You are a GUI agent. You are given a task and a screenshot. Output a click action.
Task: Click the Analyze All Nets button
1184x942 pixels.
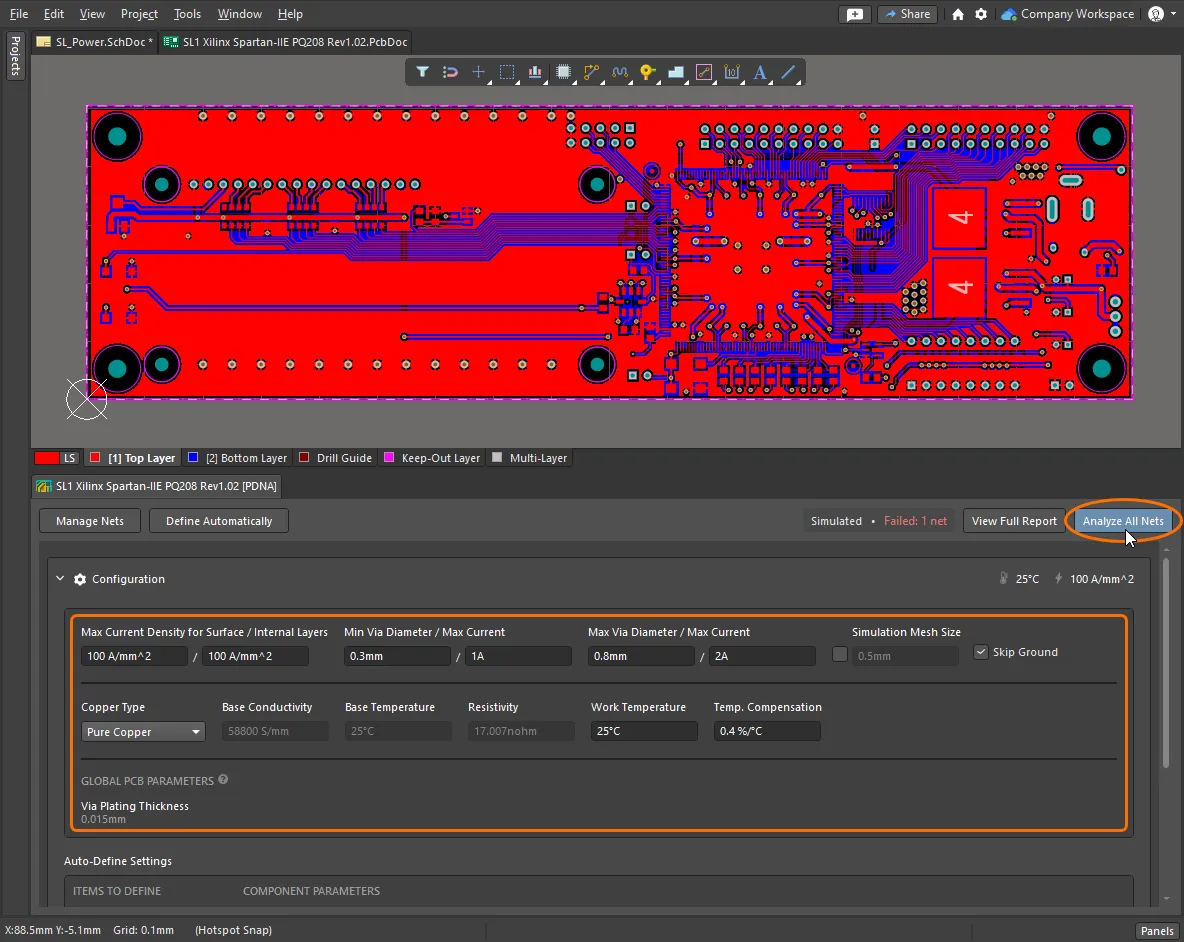[1123, 521]
